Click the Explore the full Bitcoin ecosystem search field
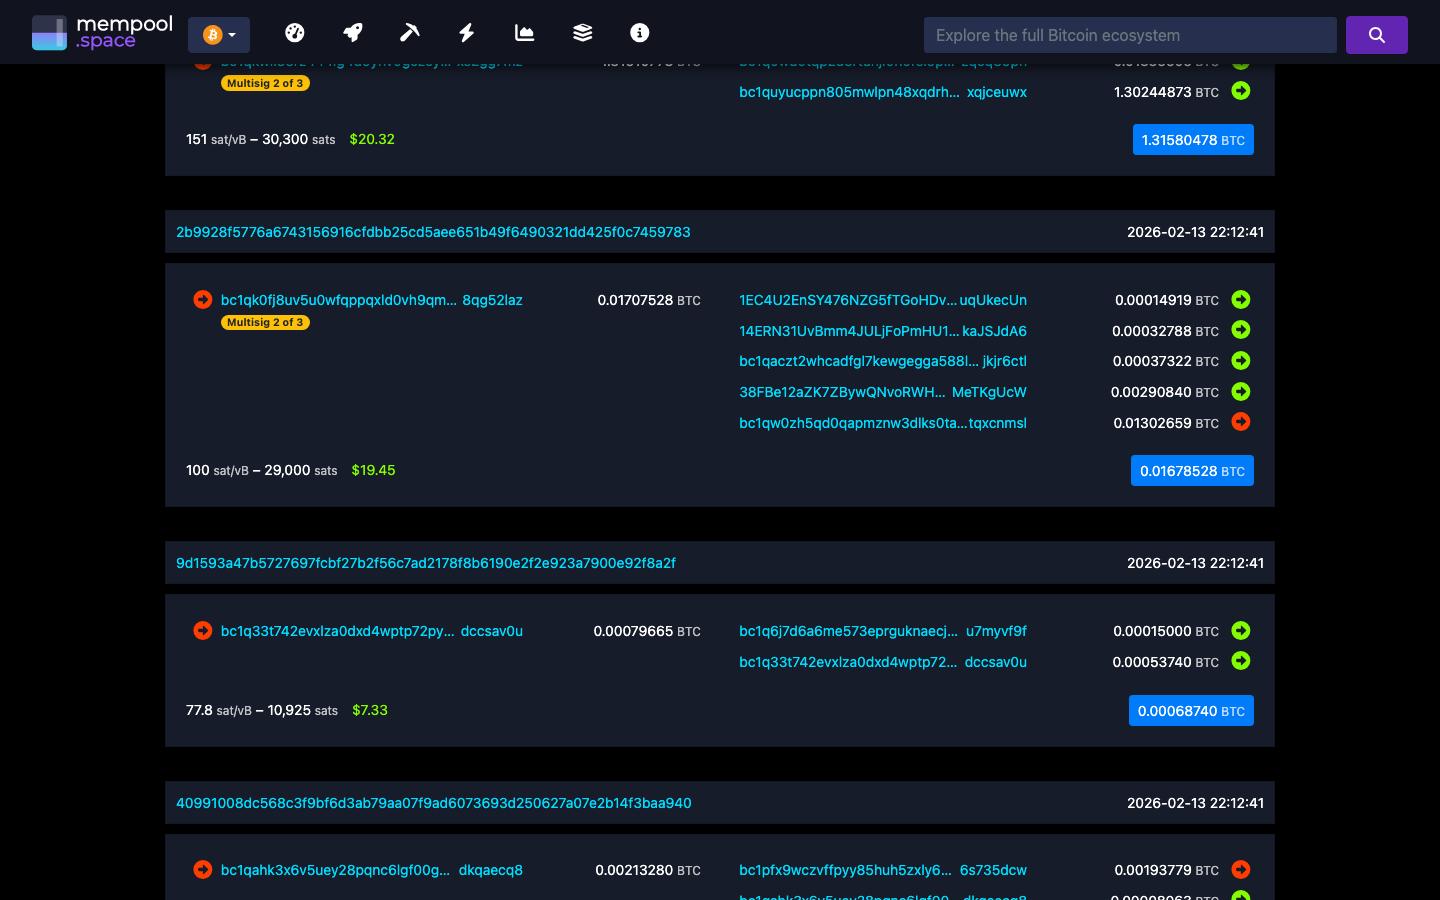Screen dimensions: 1440x900 [1130, 34]
